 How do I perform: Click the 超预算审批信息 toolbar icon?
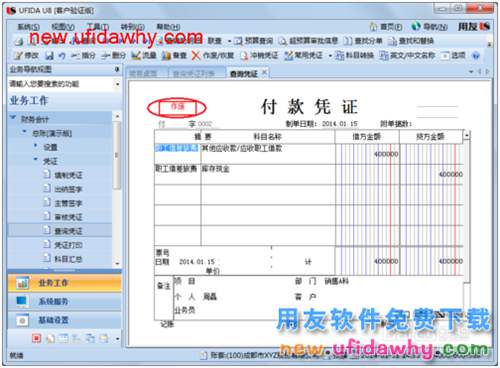(x=283, y=41)
